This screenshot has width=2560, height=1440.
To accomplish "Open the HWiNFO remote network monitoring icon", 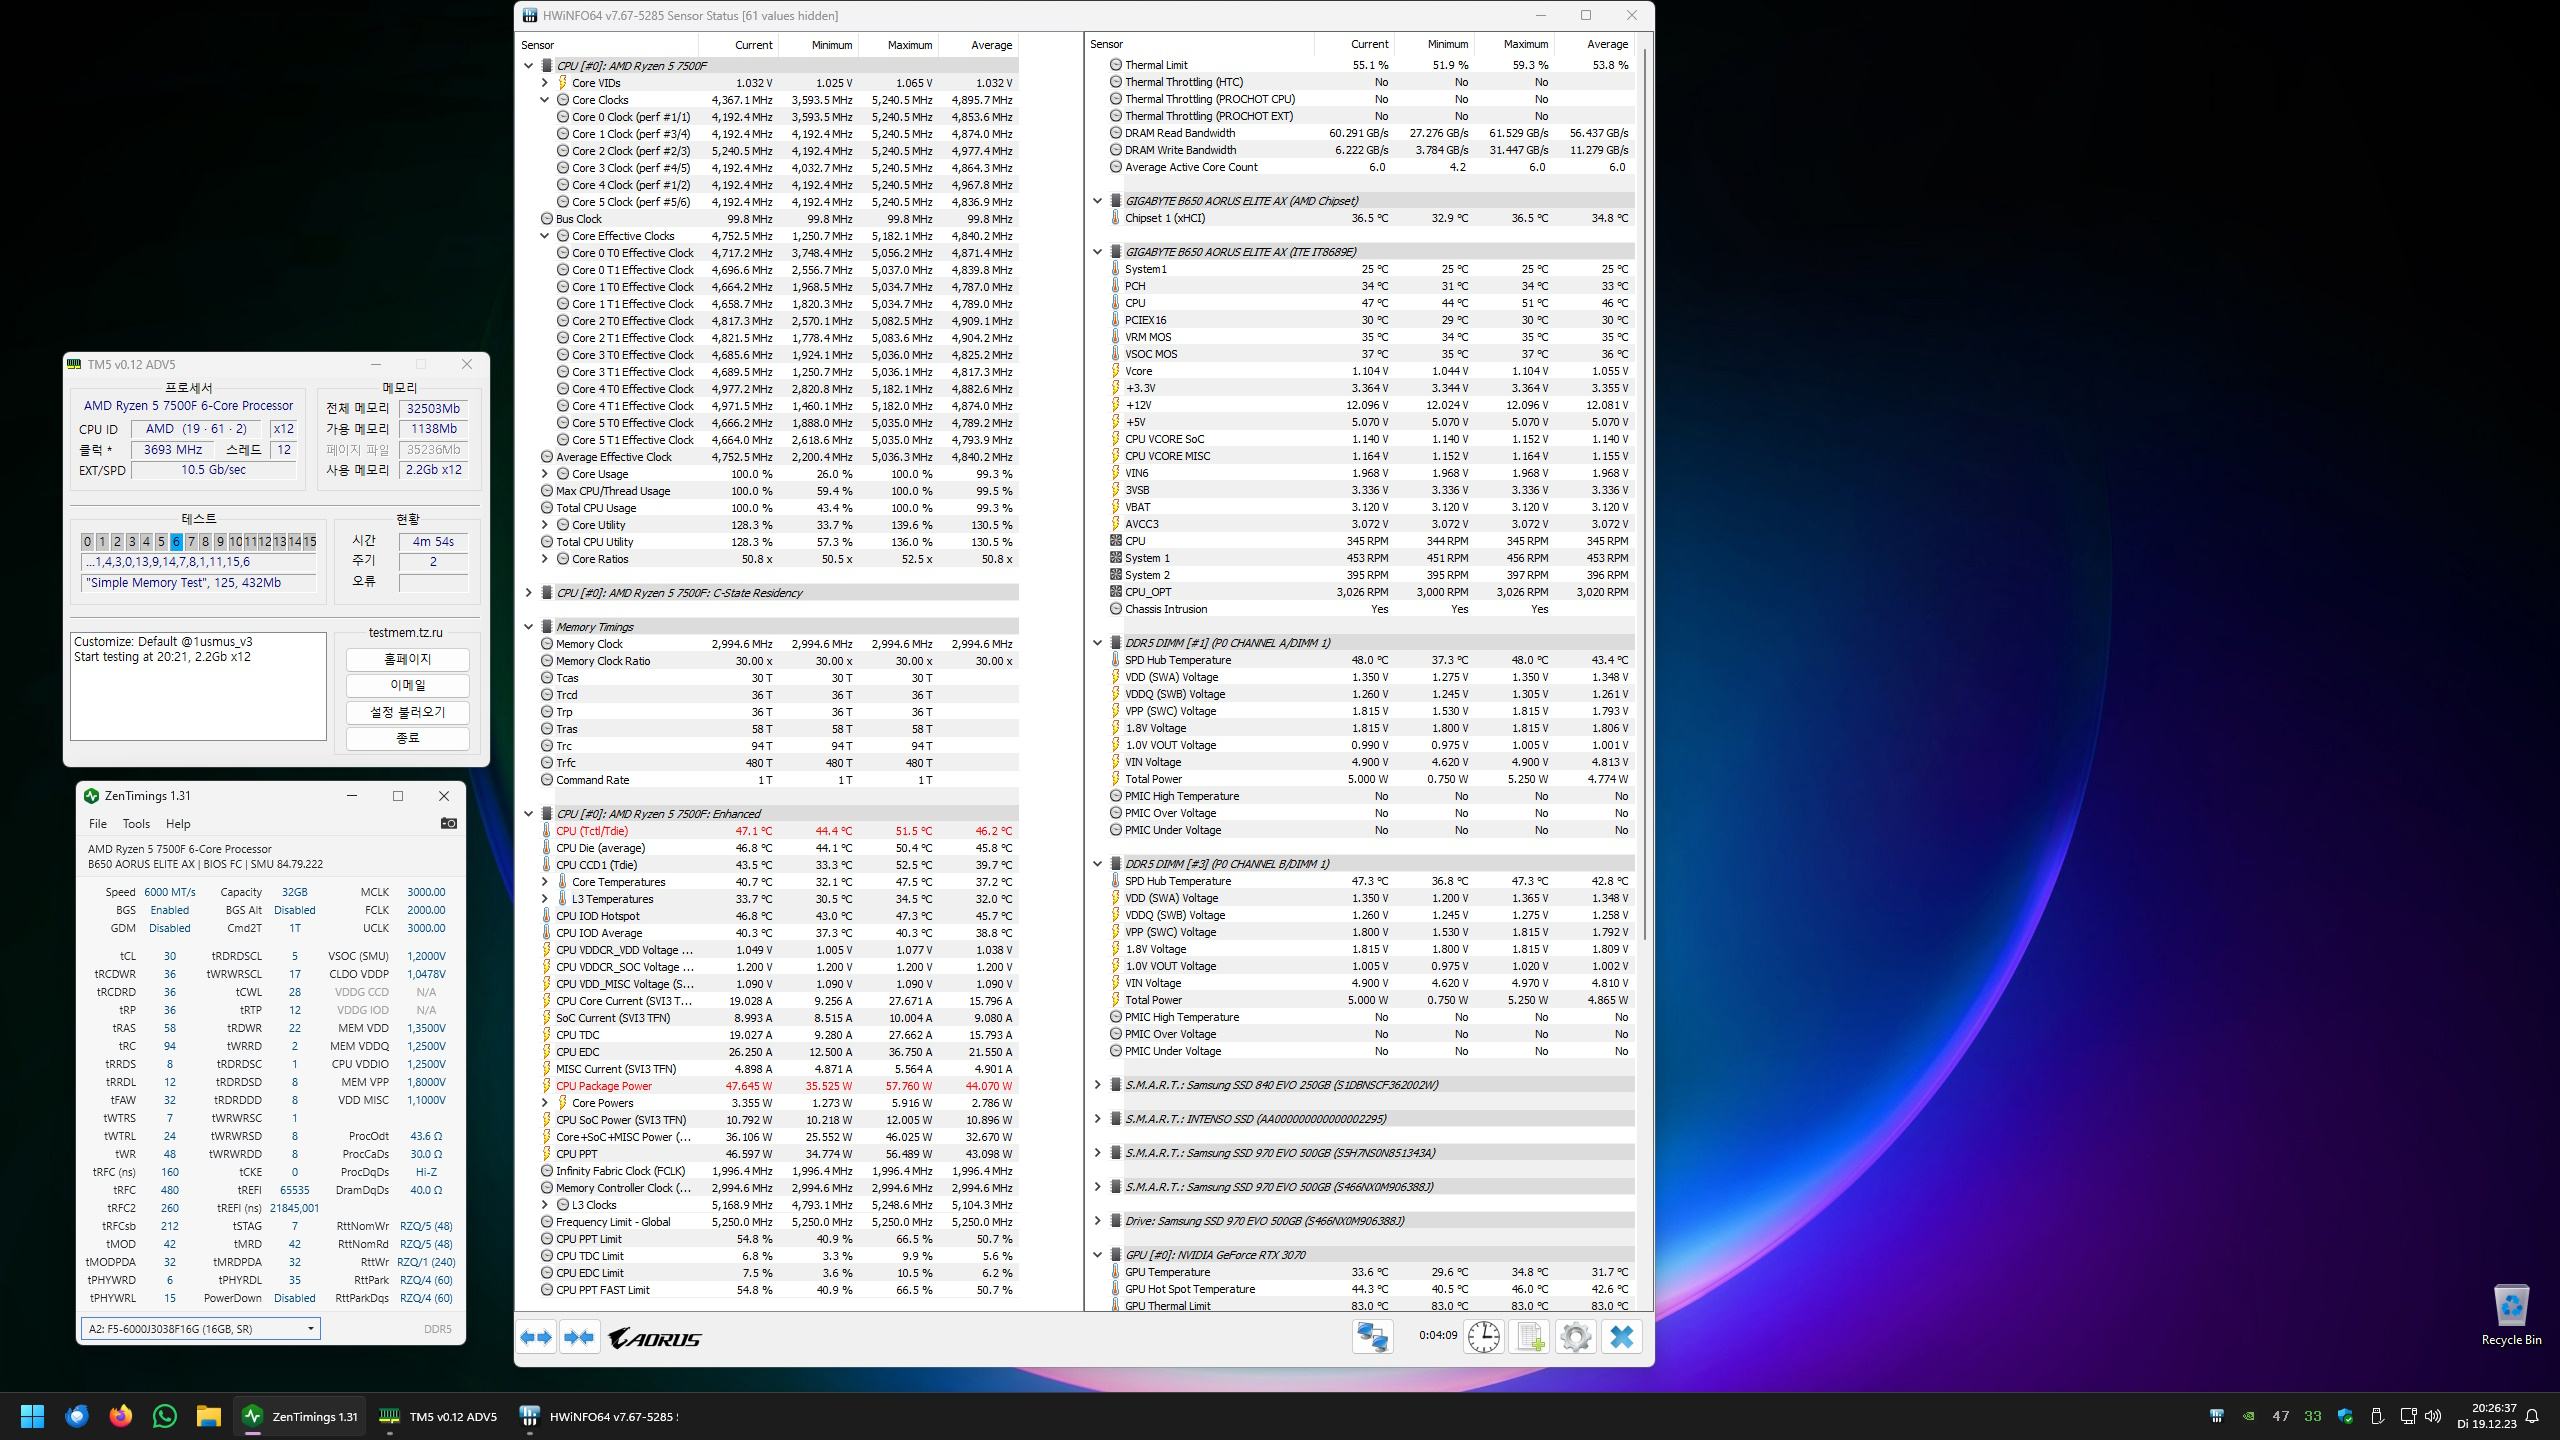I will pos(1372,1337).
